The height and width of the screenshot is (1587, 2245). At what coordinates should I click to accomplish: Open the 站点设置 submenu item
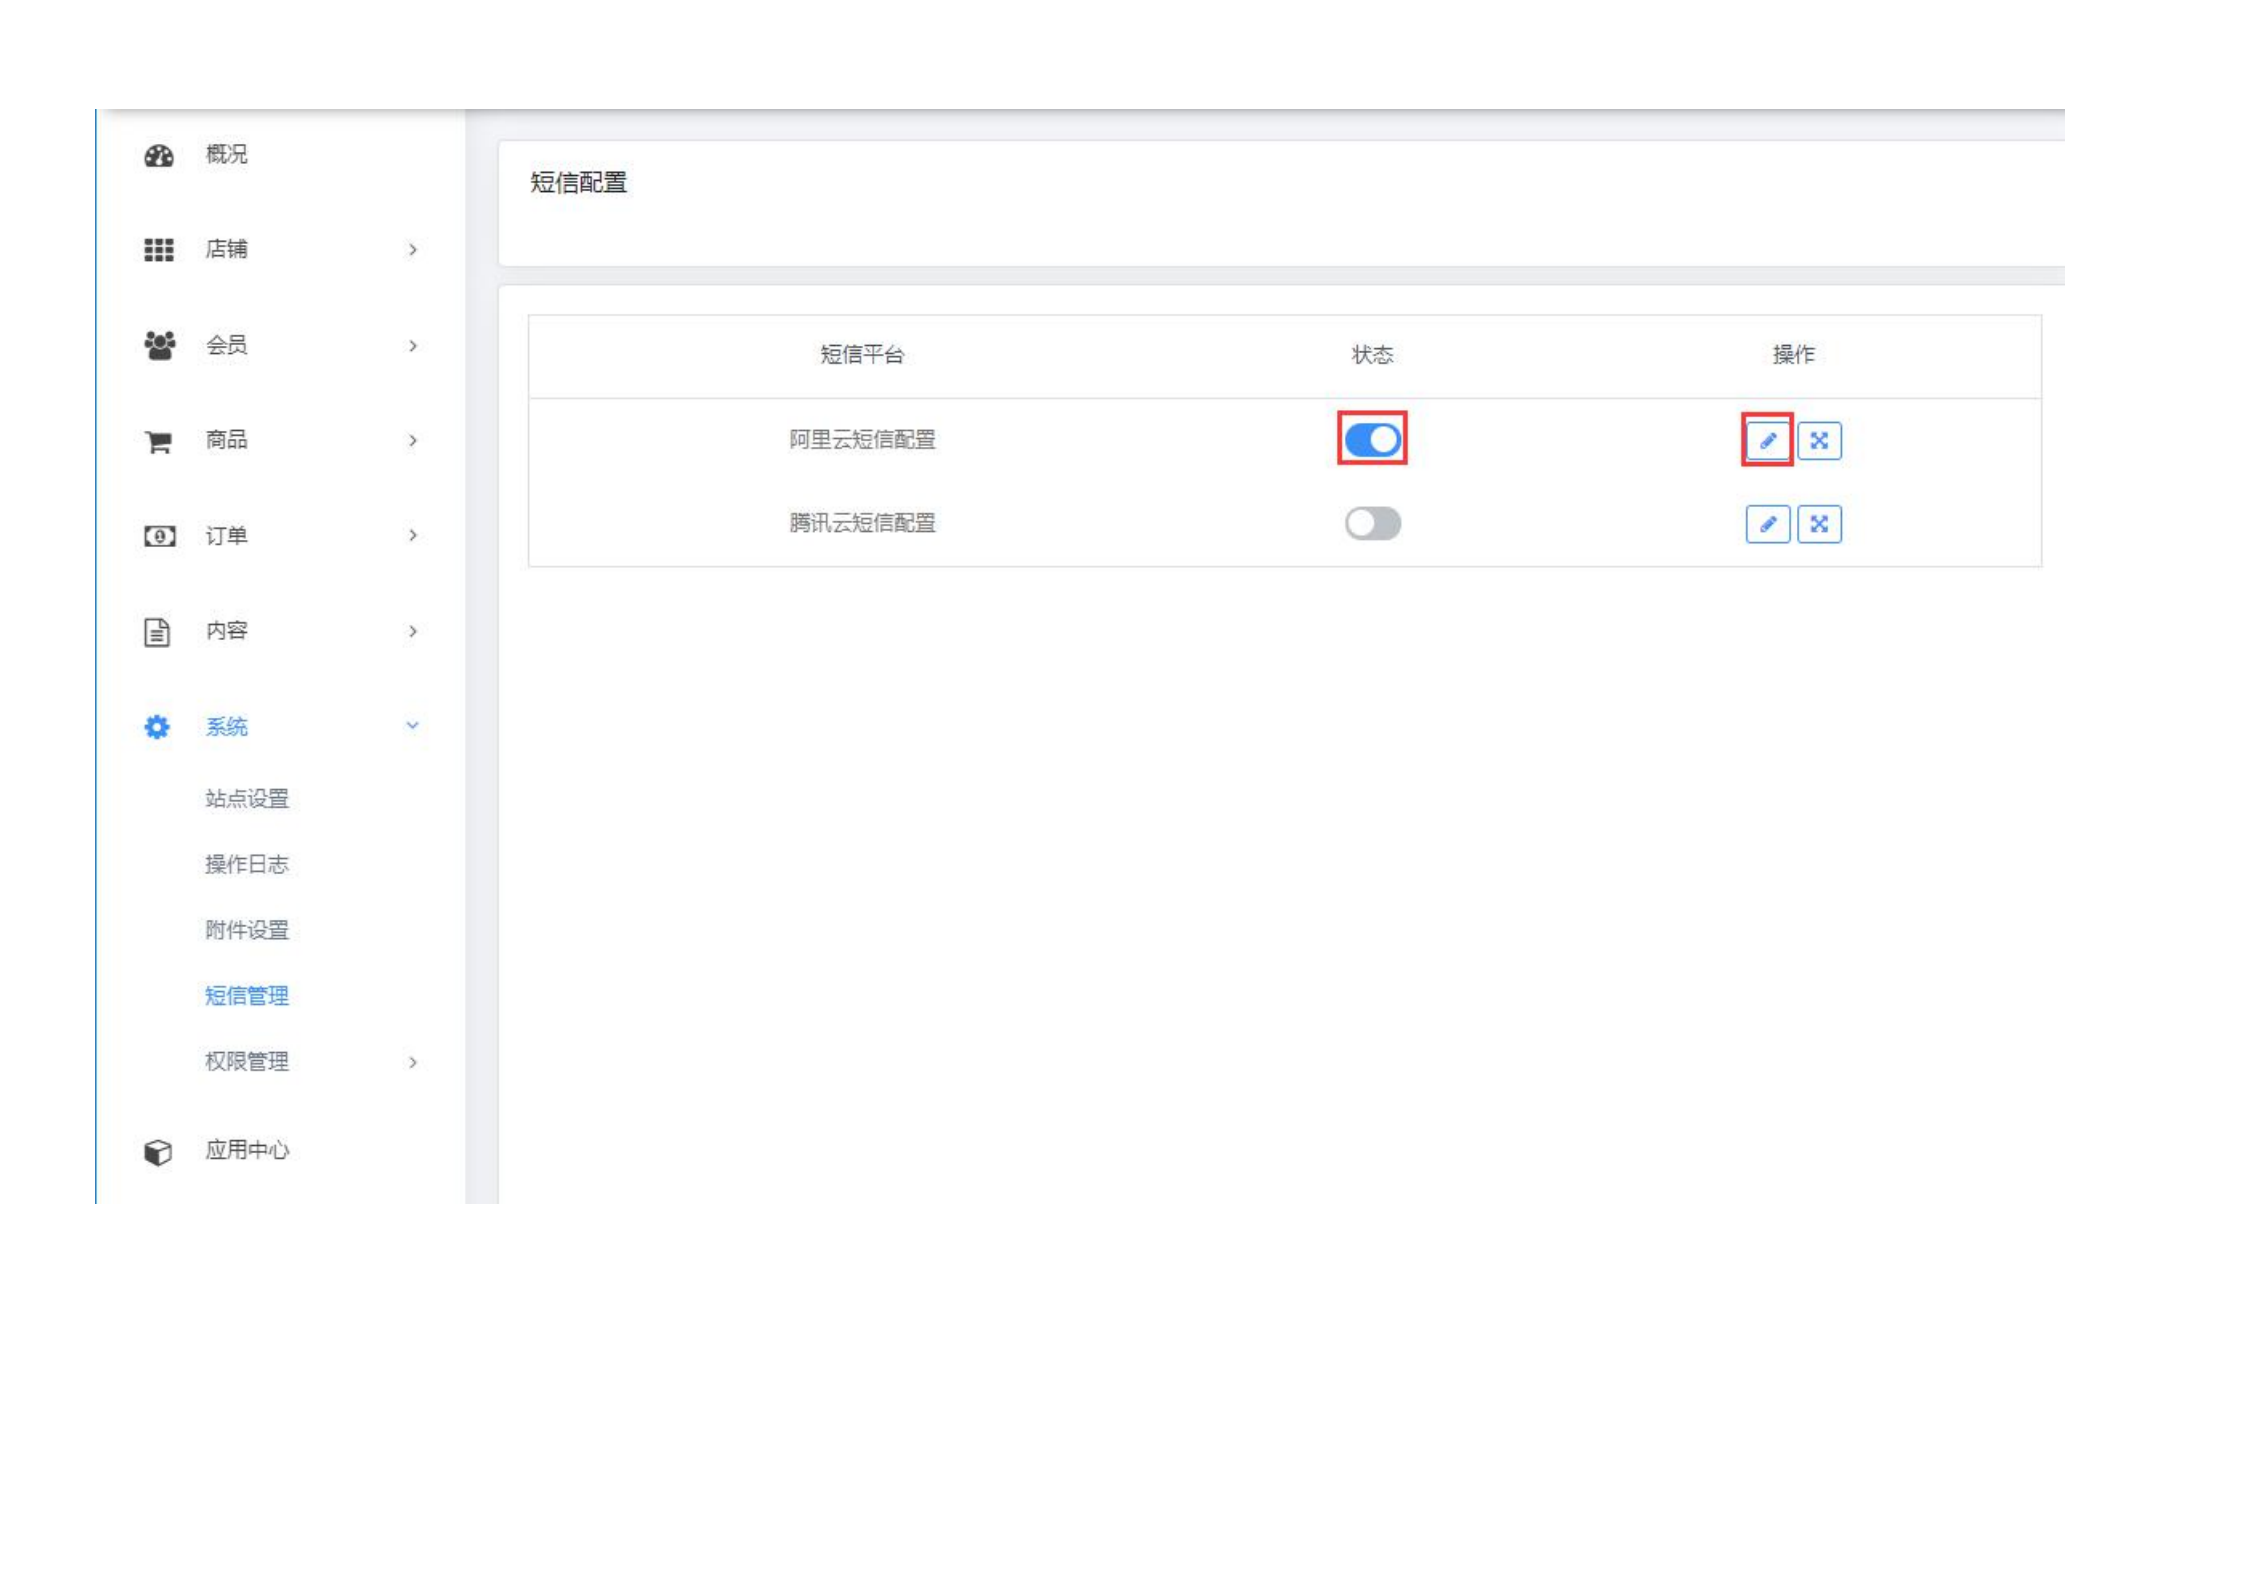[x=247, y=799]
